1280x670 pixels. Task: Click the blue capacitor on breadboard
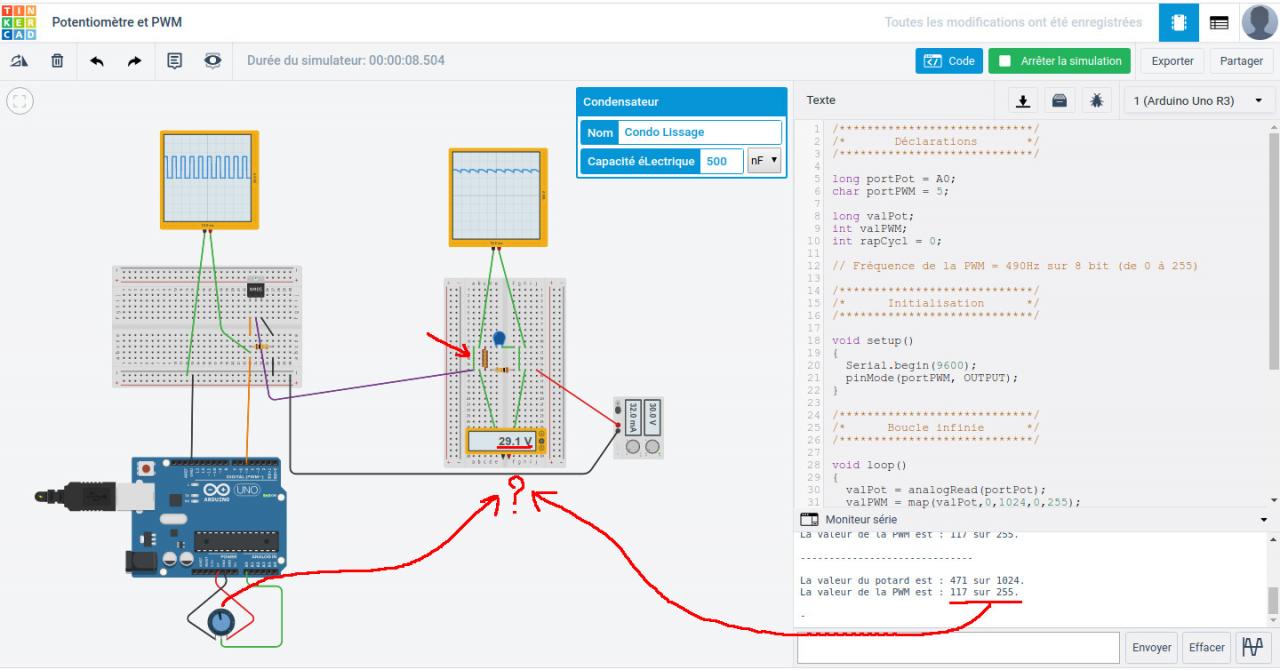pyautogui.click(x=500, y=338)
